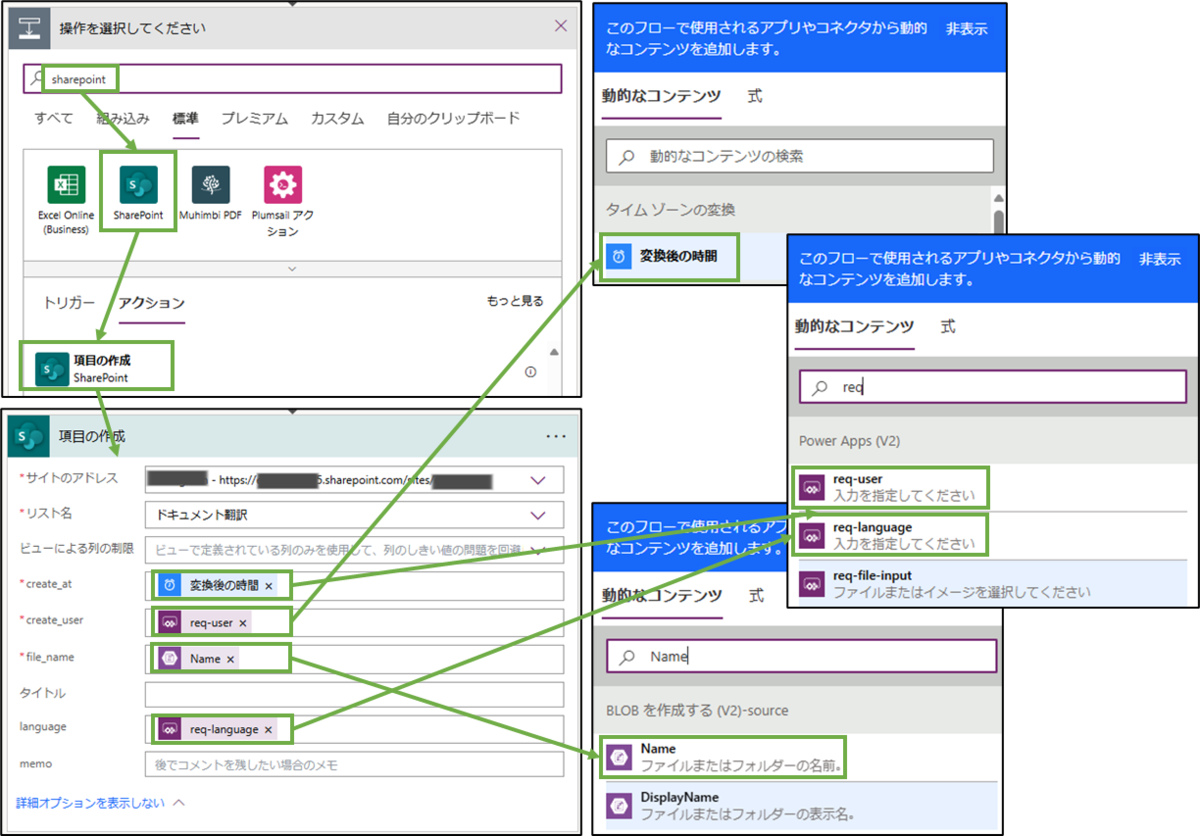The height and width of the screenshot is (836, 1200).
Task: Click the SharePoint icon in 項目の作成 header
Action: [28, 437]
